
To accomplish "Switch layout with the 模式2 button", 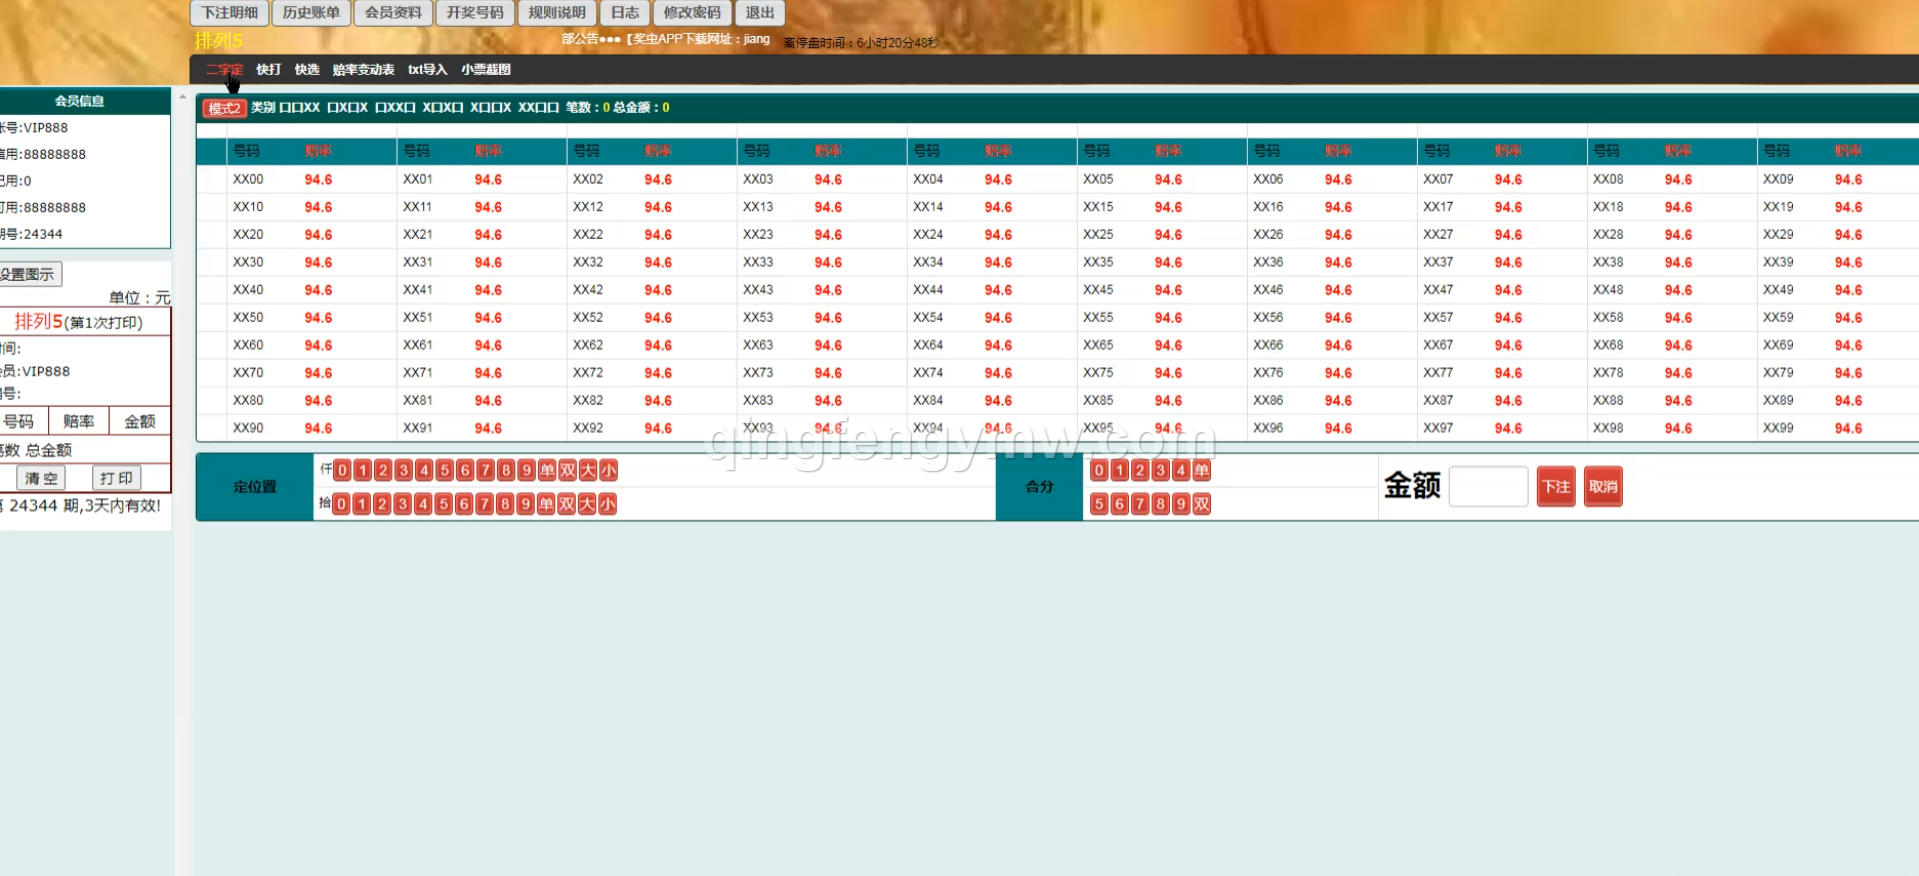I will (224, 108).
